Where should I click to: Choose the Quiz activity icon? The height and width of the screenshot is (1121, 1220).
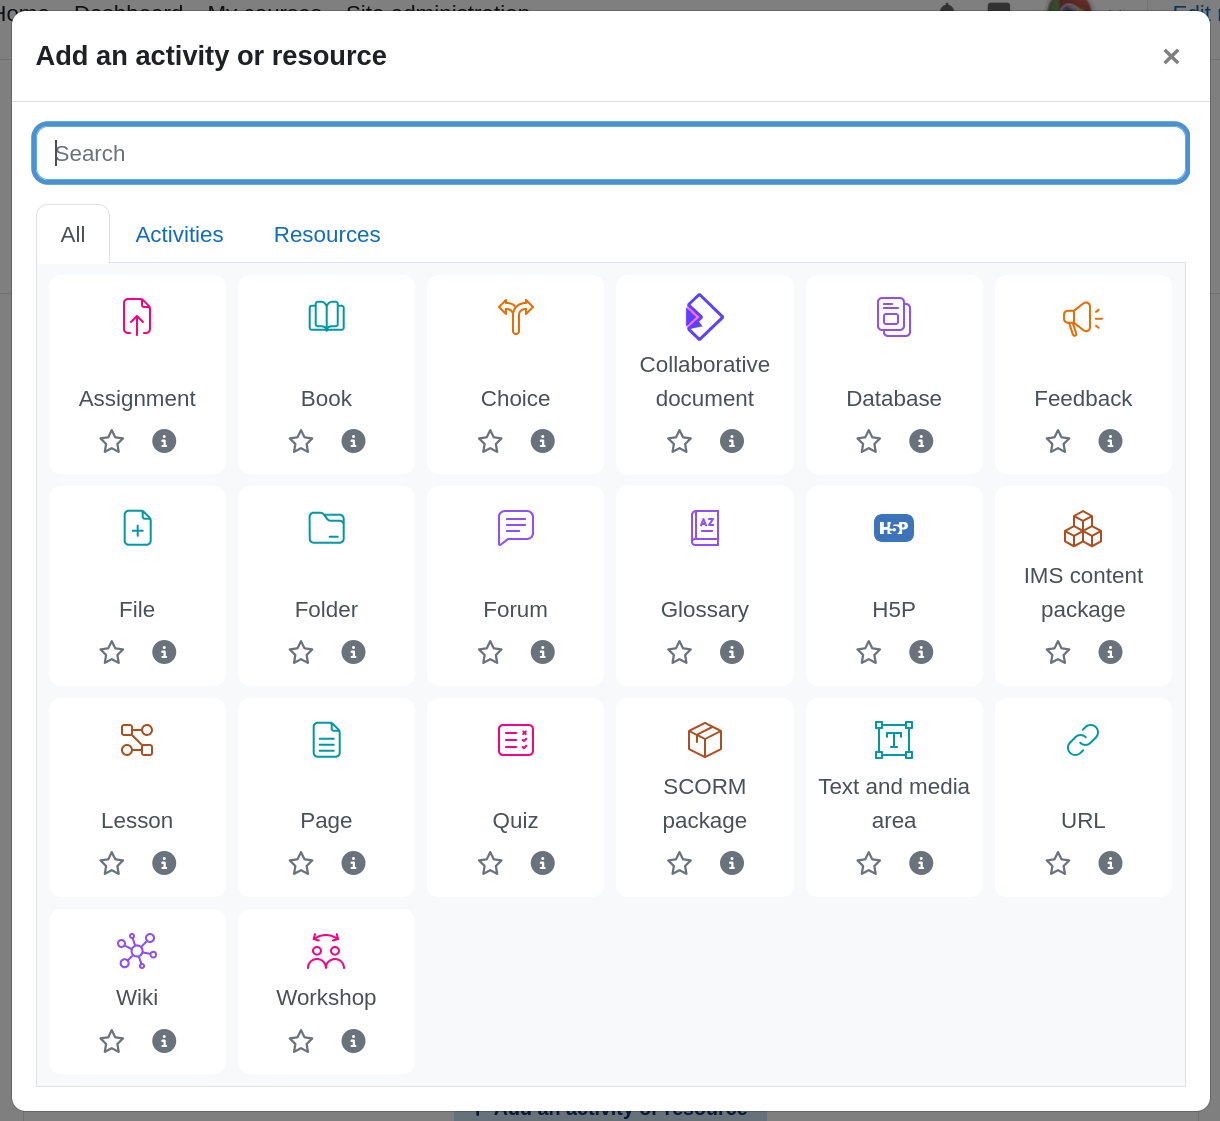(x=515, y=740)
